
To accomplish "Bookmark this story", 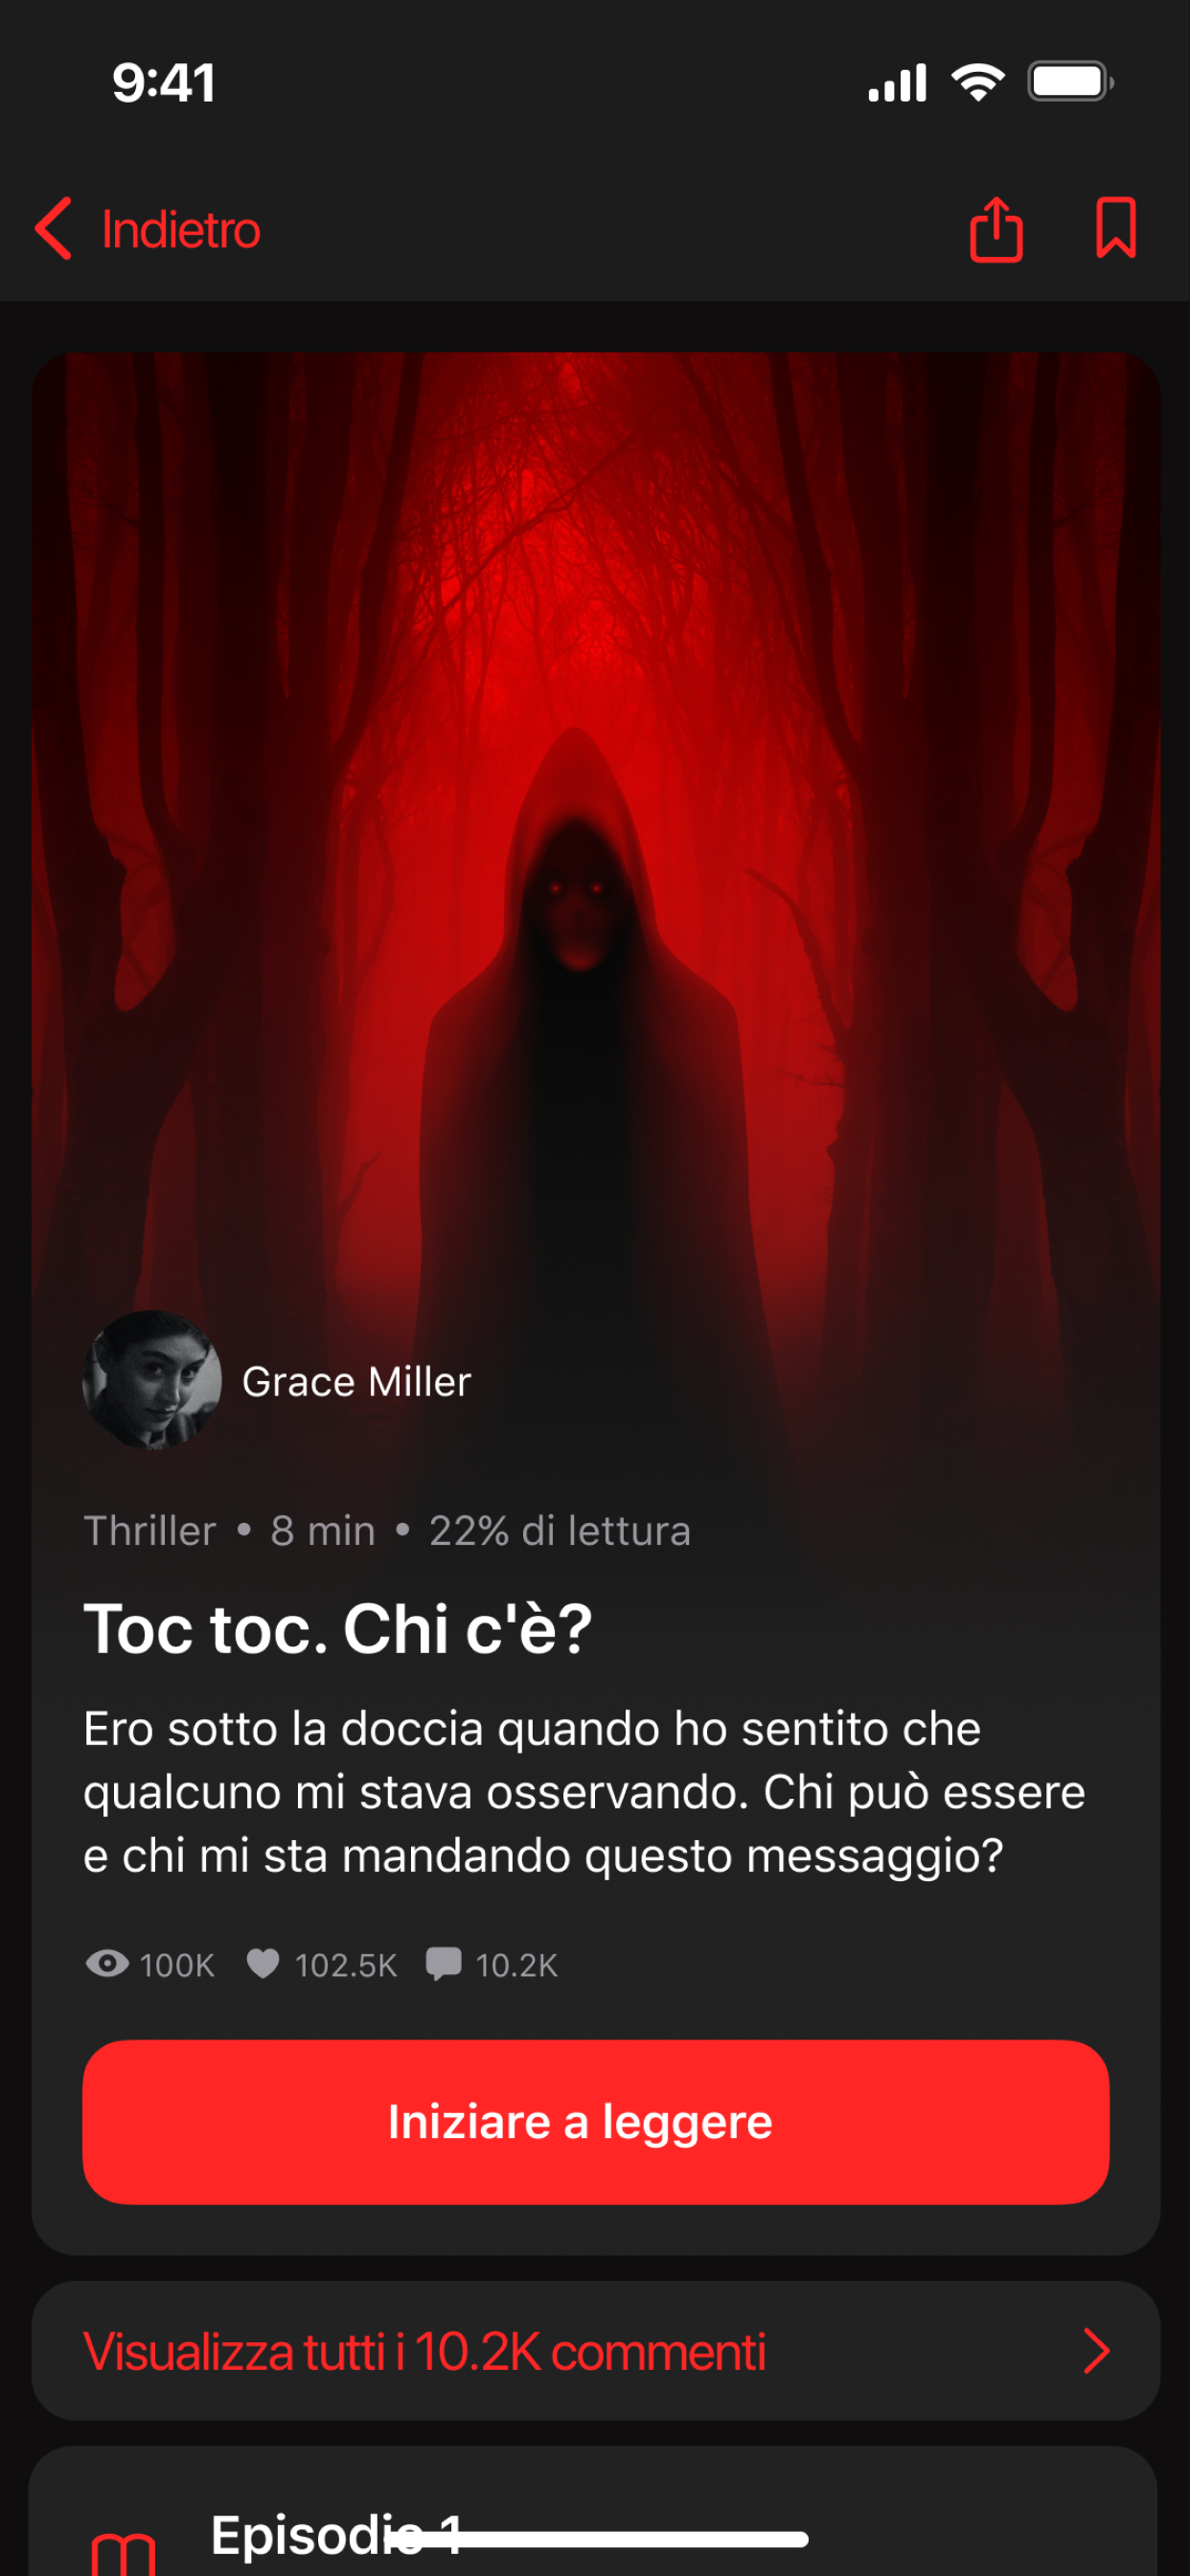I will (1115, 229).
